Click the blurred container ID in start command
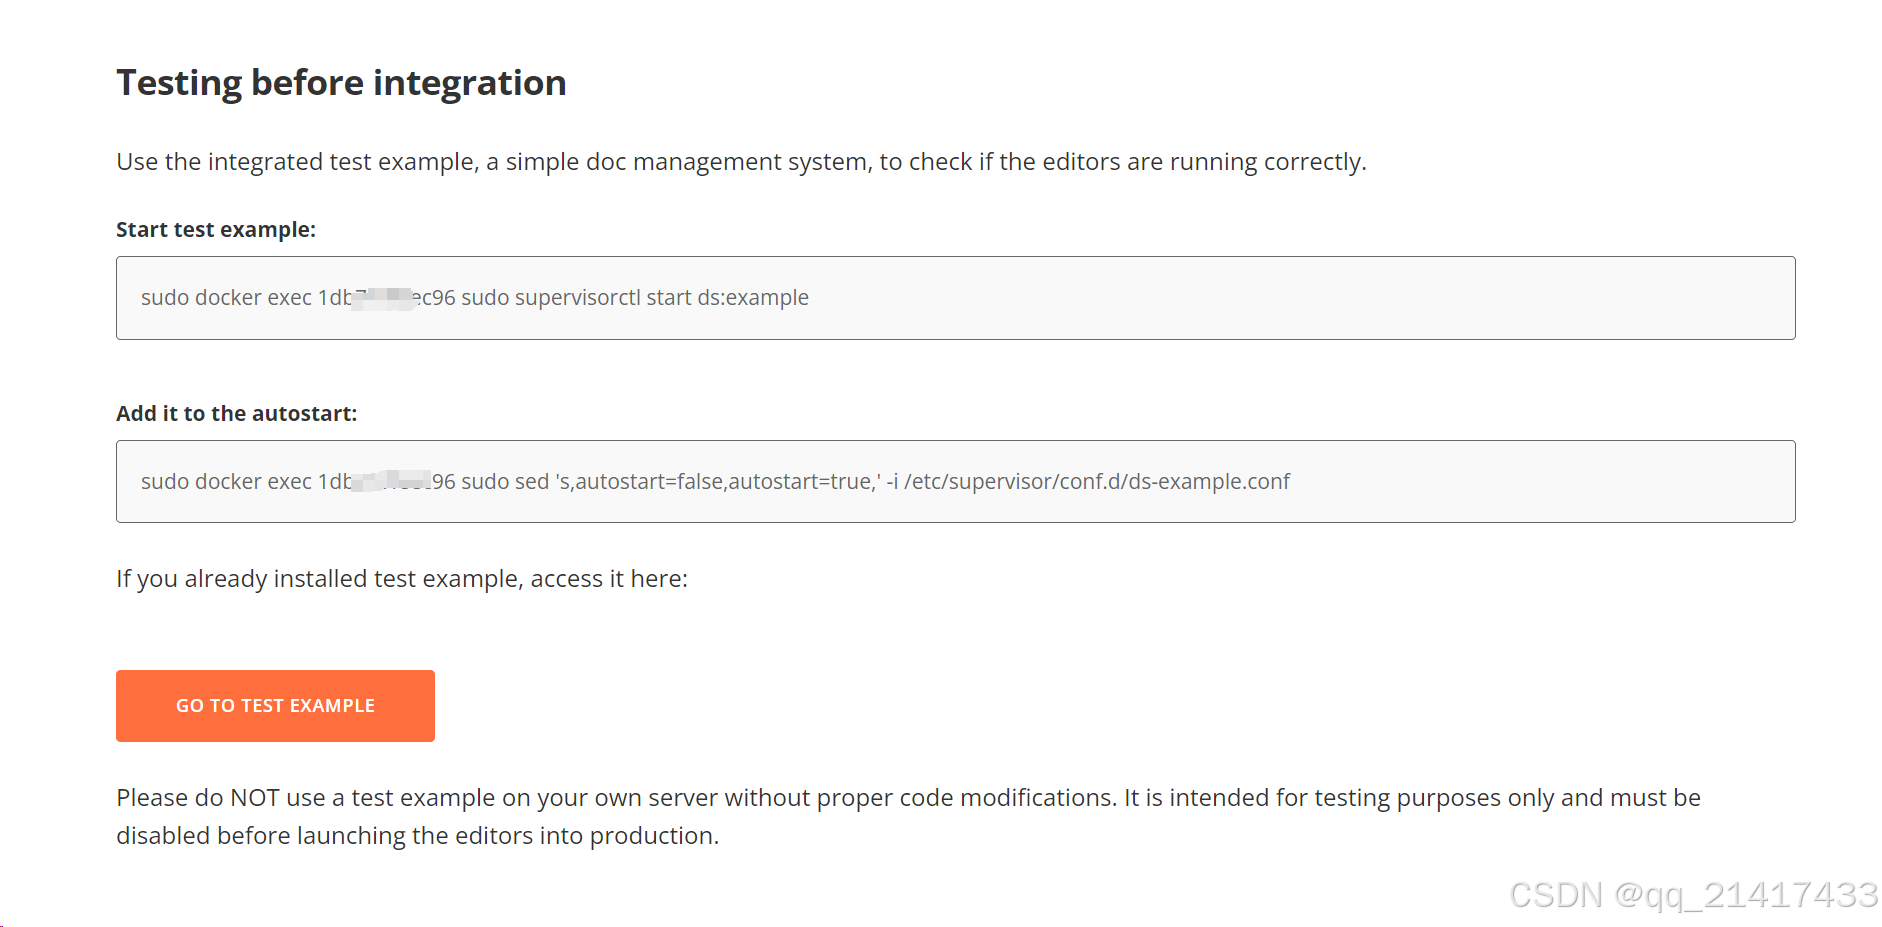The height and width of the screenshot is (927, 1882). coord(384,298)
